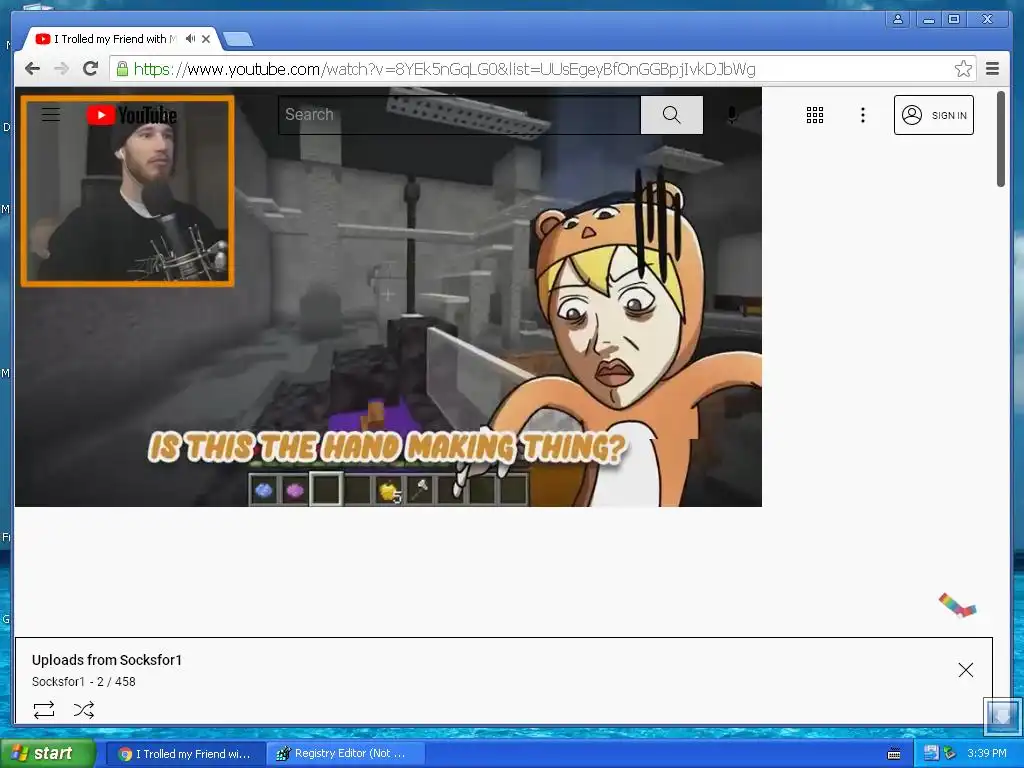Close the Uploads from Socksfor1 playlist panel
The width and height of the screenshot is (1024, 768).
966,669
